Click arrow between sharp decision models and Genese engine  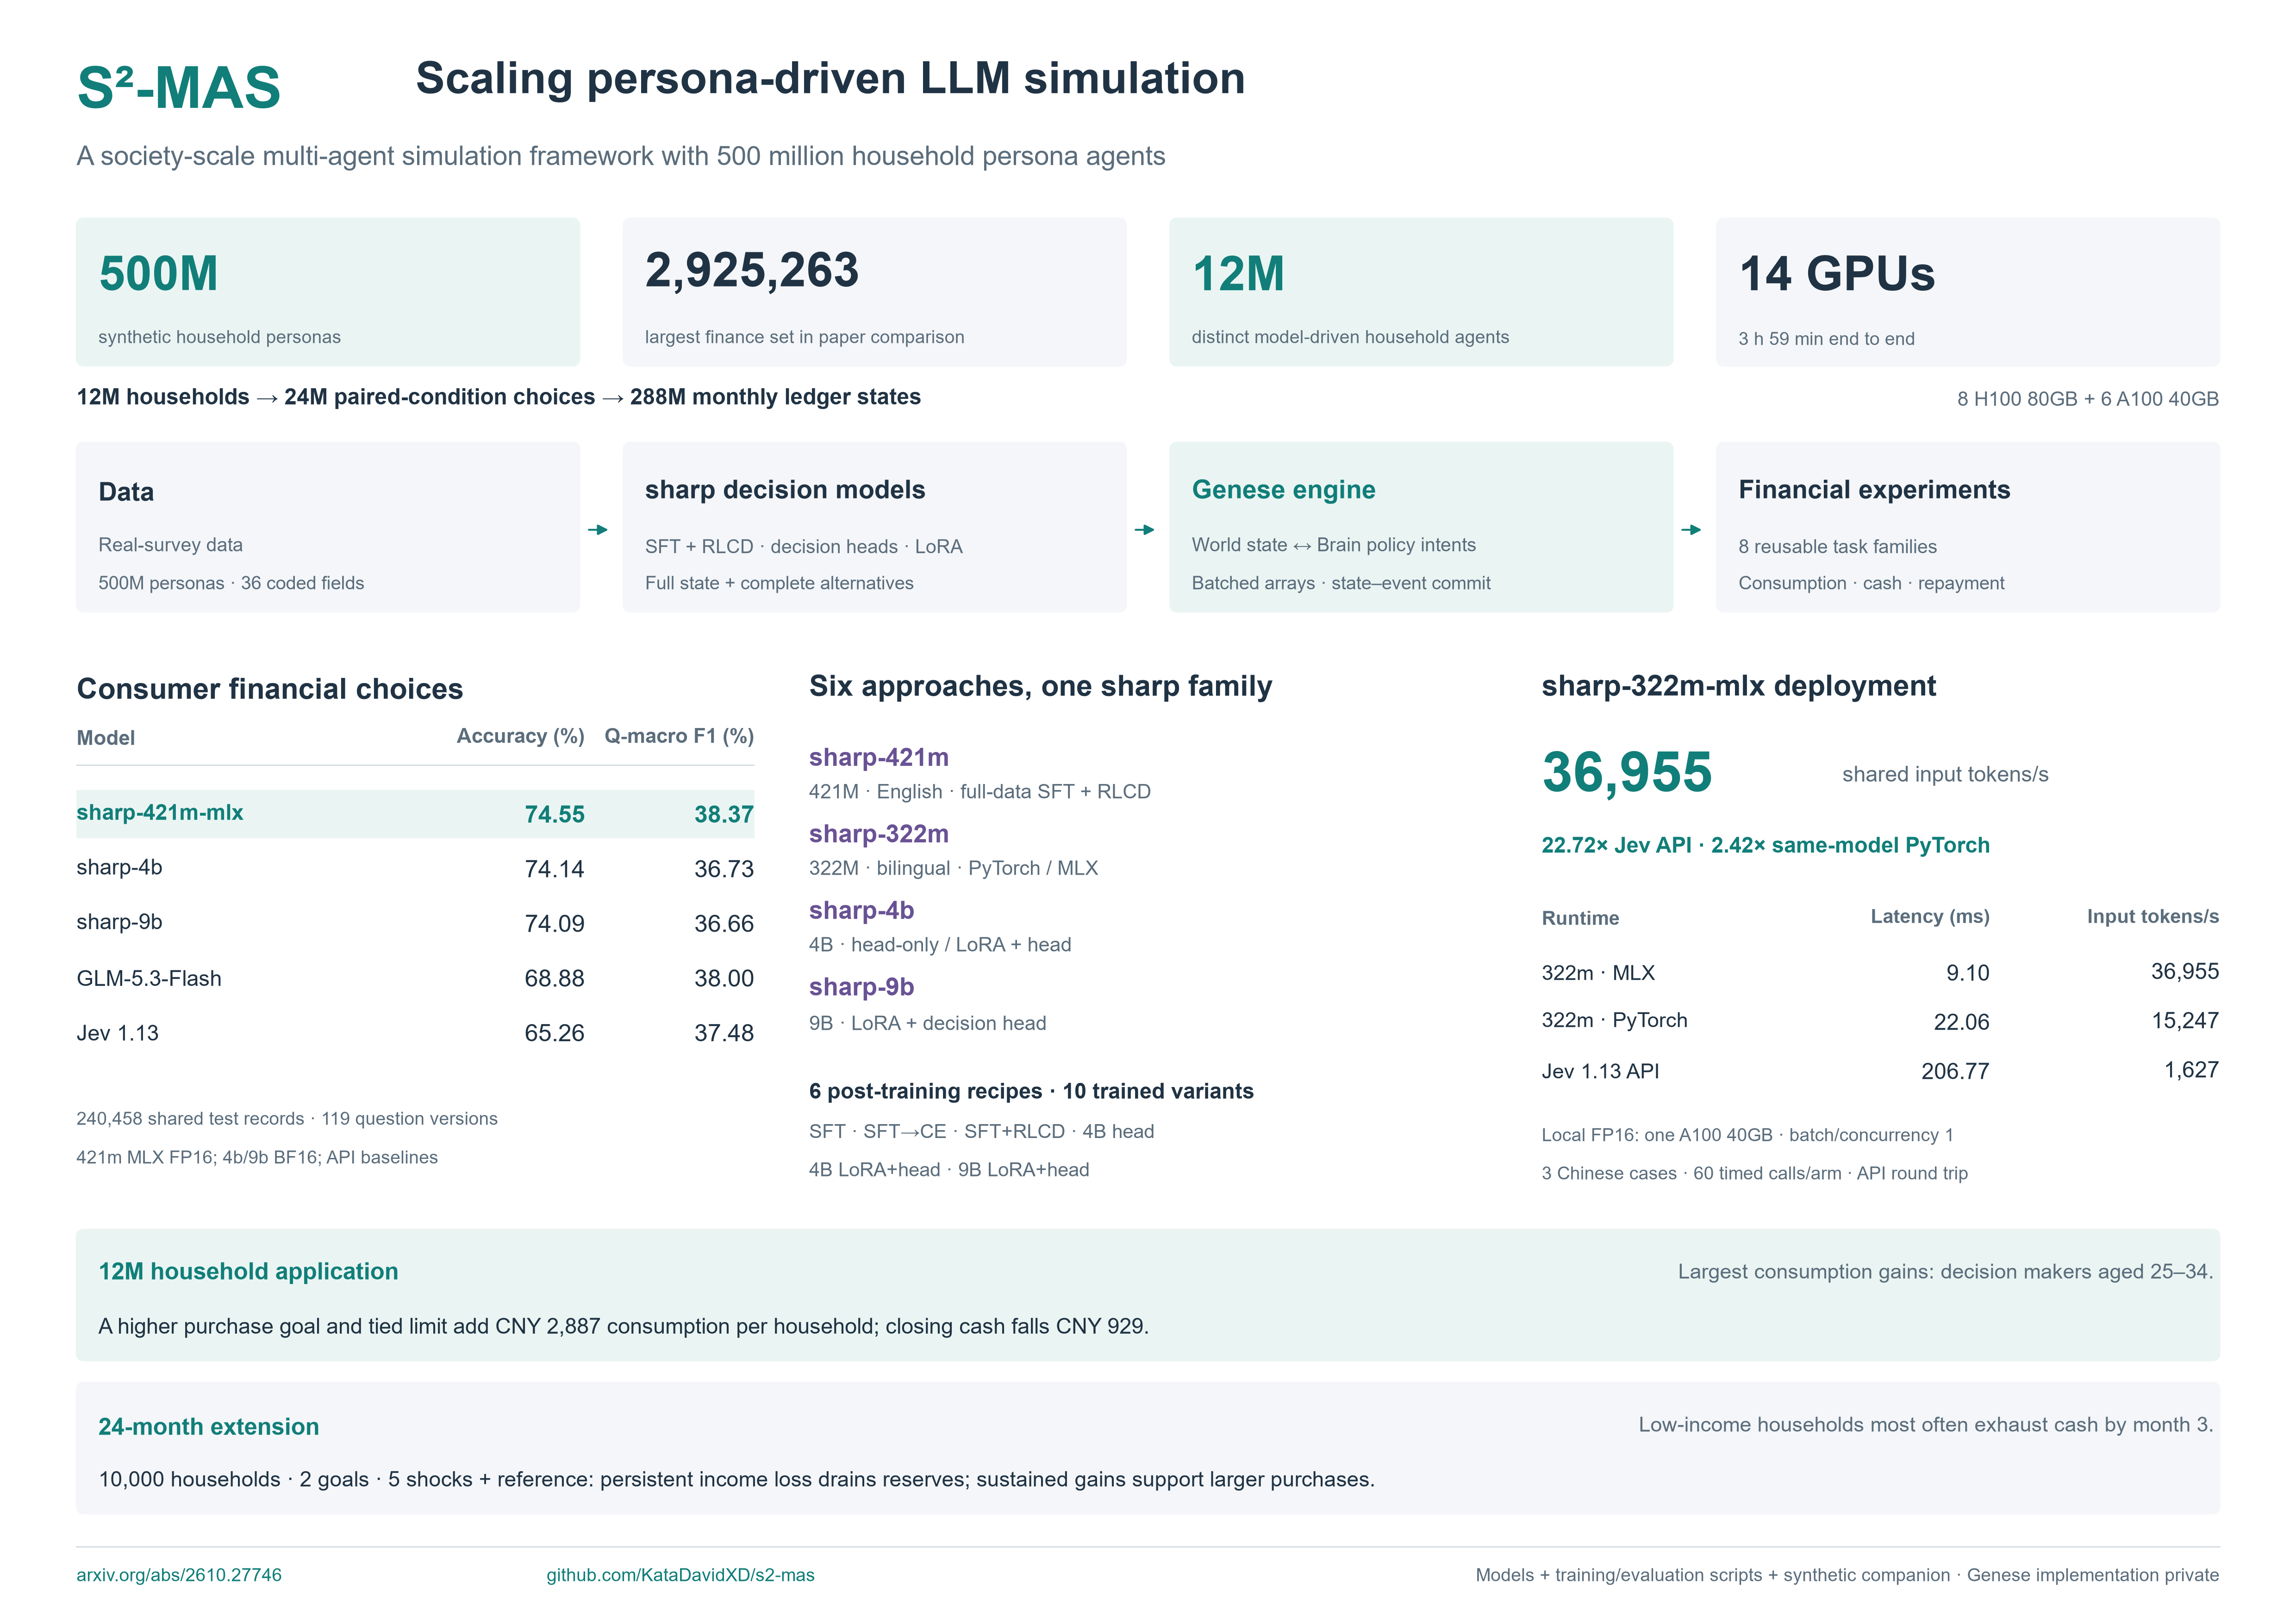click(1145, 530)
